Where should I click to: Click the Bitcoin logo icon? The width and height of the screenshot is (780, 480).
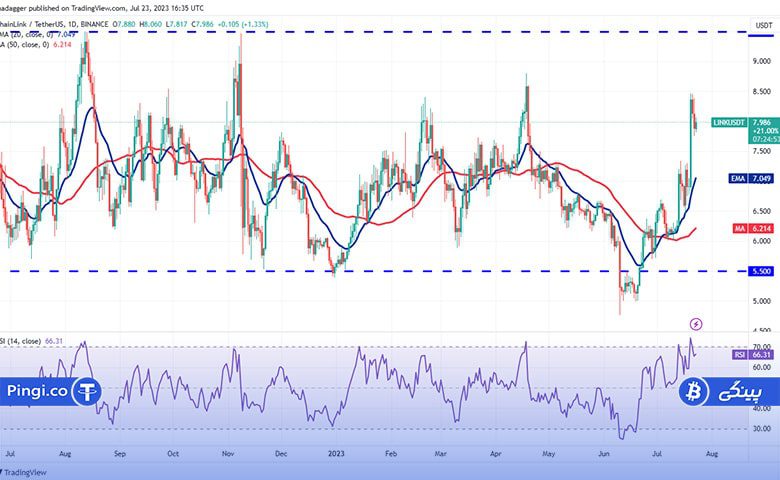coord(693,391)
